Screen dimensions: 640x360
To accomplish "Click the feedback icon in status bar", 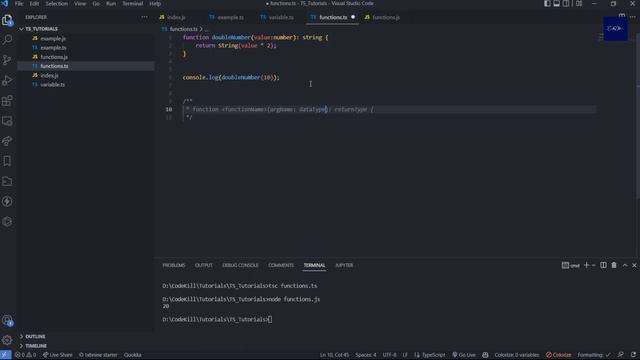I will pos(621,355).
